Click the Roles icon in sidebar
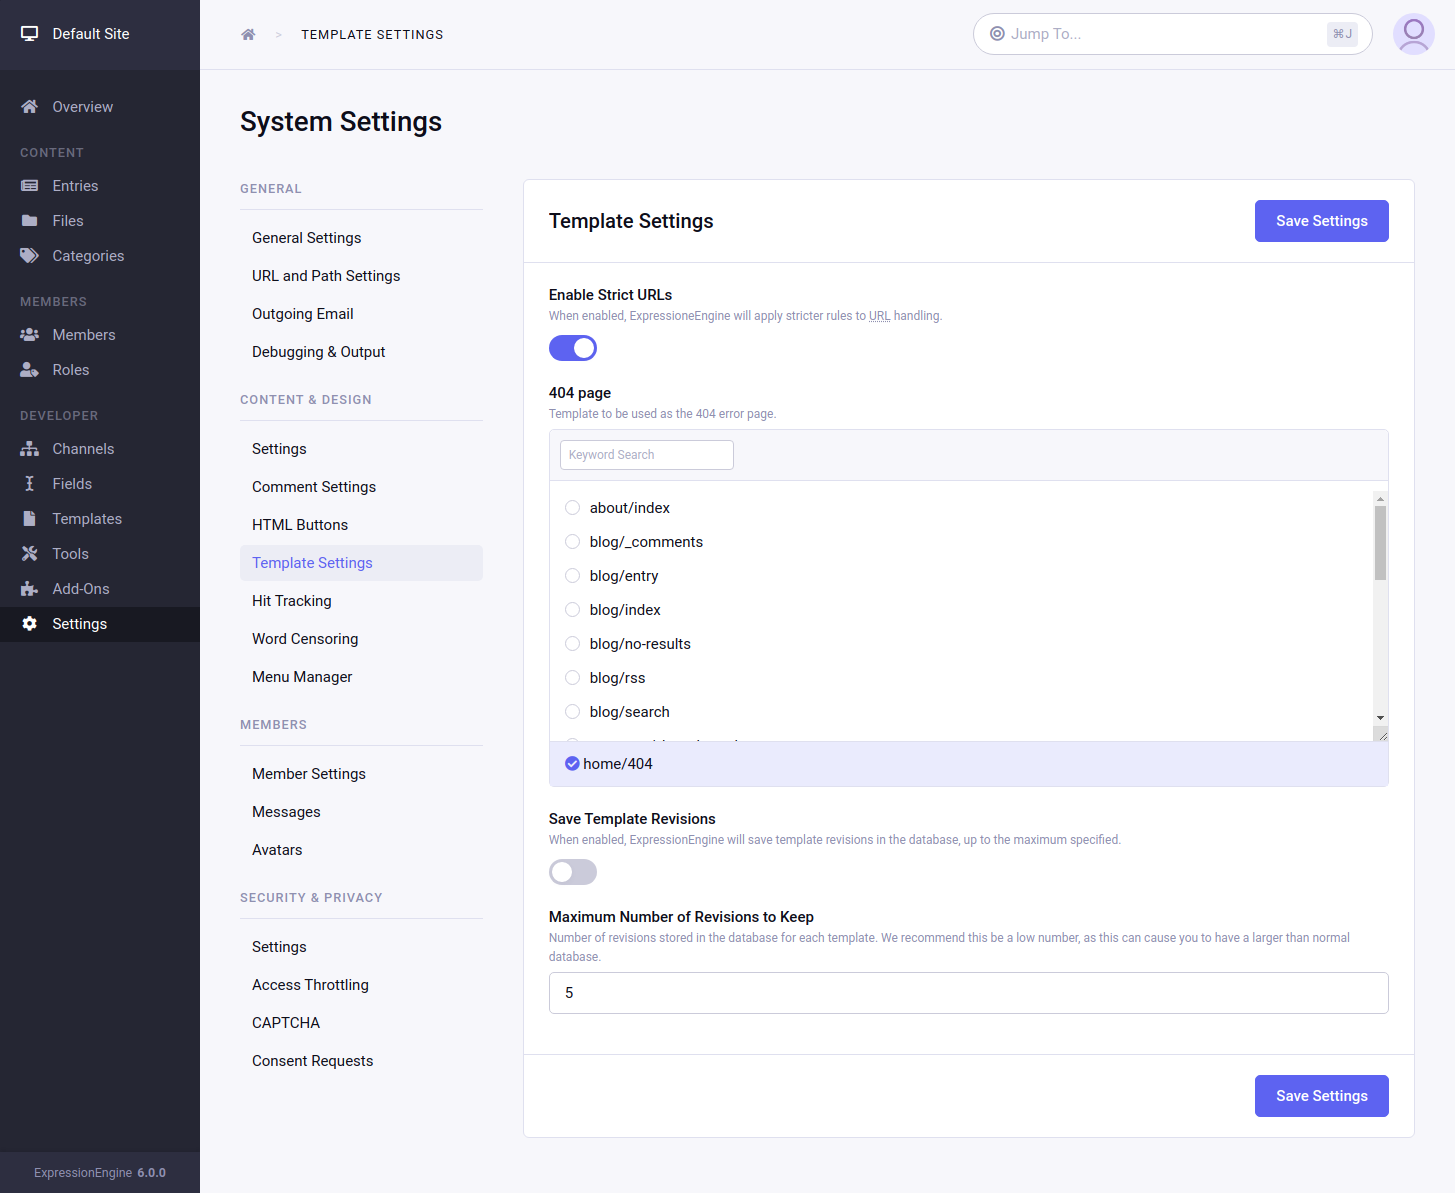Viewport: 1455px width, 1193px height. 30,370
